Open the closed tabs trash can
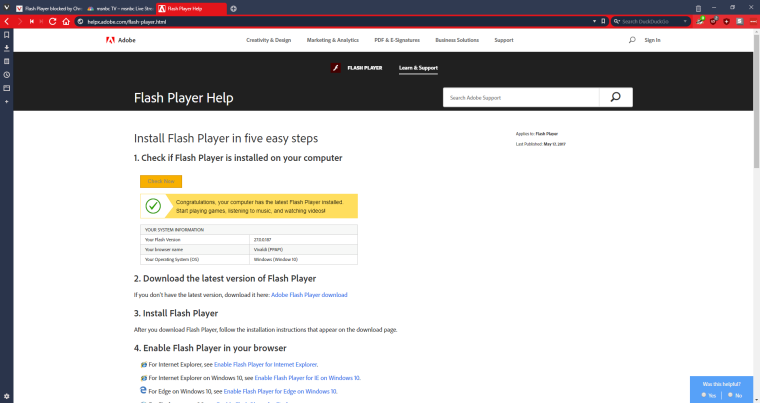This screenshot has height=403, width=760. pos(698,8)
